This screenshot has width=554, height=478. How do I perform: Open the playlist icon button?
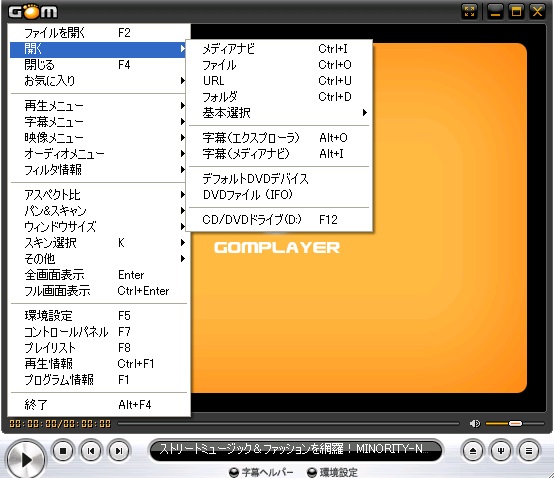coord(529,451)
